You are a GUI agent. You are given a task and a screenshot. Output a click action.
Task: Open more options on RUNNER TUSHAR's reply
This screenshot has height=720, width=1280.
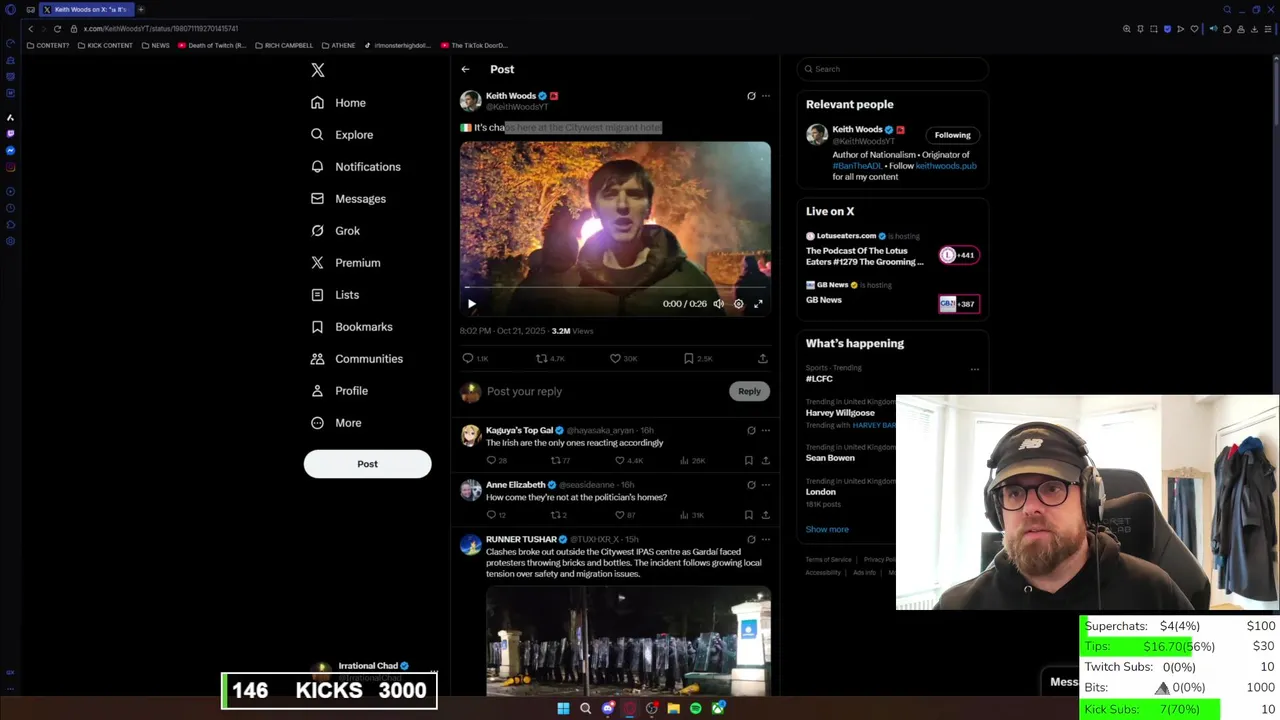(x=766, y=540)
